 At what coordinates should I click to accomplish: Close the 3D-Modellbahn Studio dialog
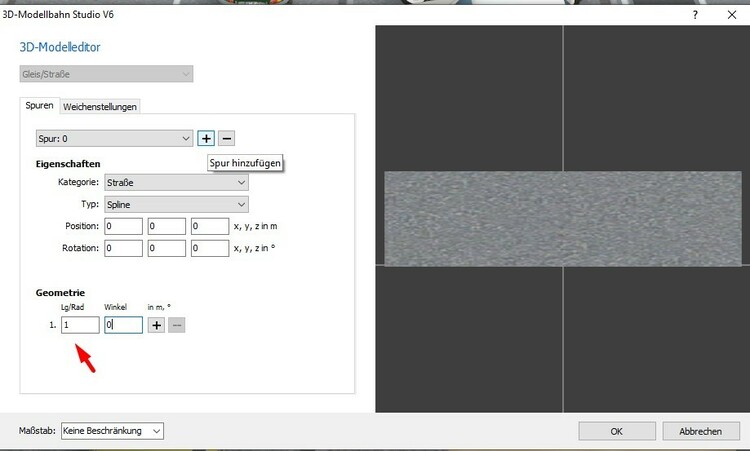click(x=732, y=15)
